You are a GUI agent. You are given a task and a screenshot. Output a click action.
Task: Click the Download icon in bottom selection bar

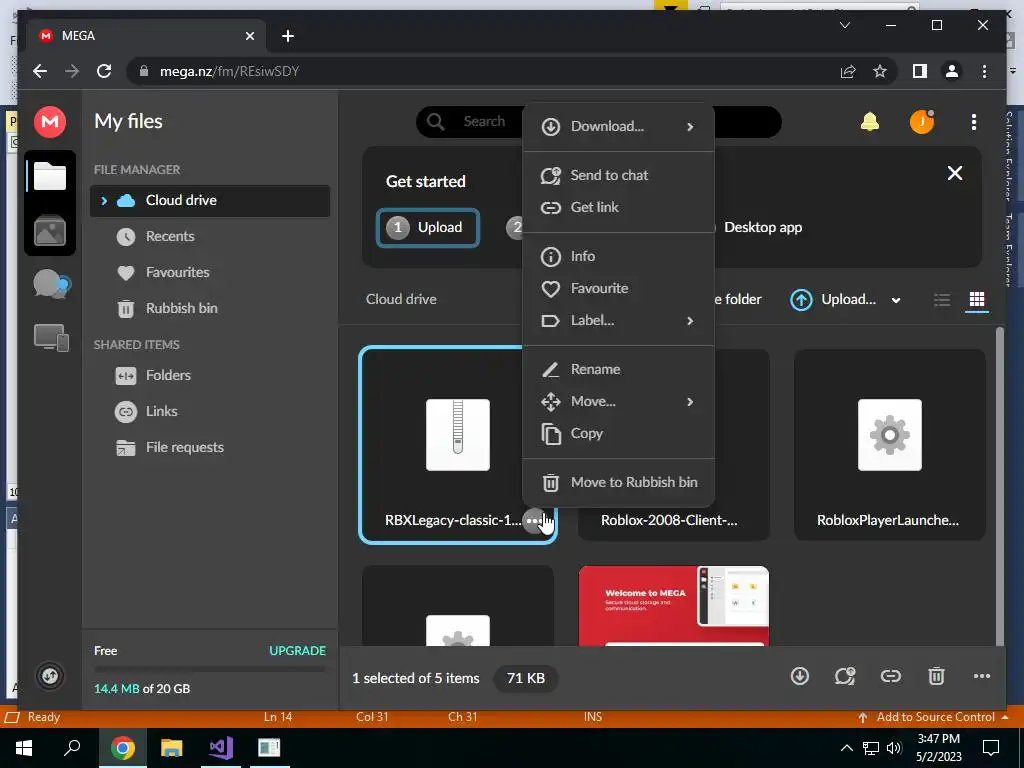click(799, 676)
